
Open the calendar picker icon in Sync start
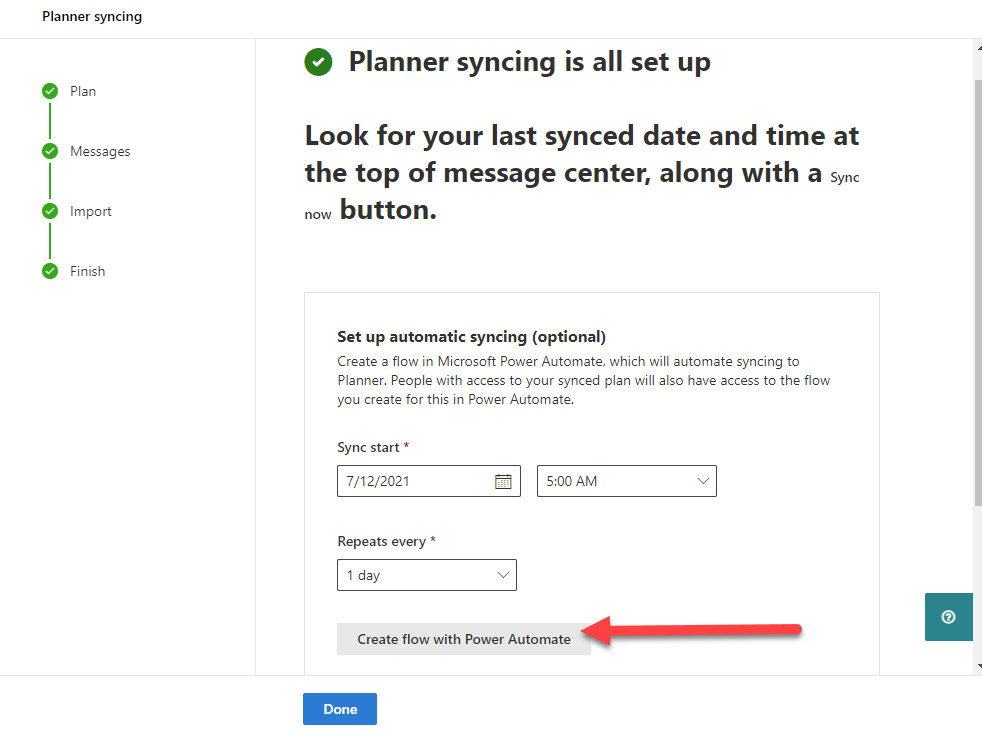tap(503, 481)
